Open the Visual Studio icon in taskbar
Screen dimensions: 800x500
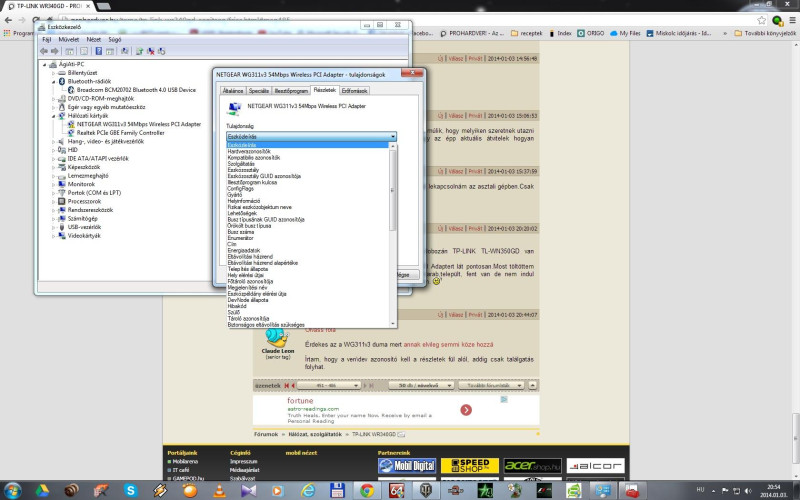pos(249,491)
